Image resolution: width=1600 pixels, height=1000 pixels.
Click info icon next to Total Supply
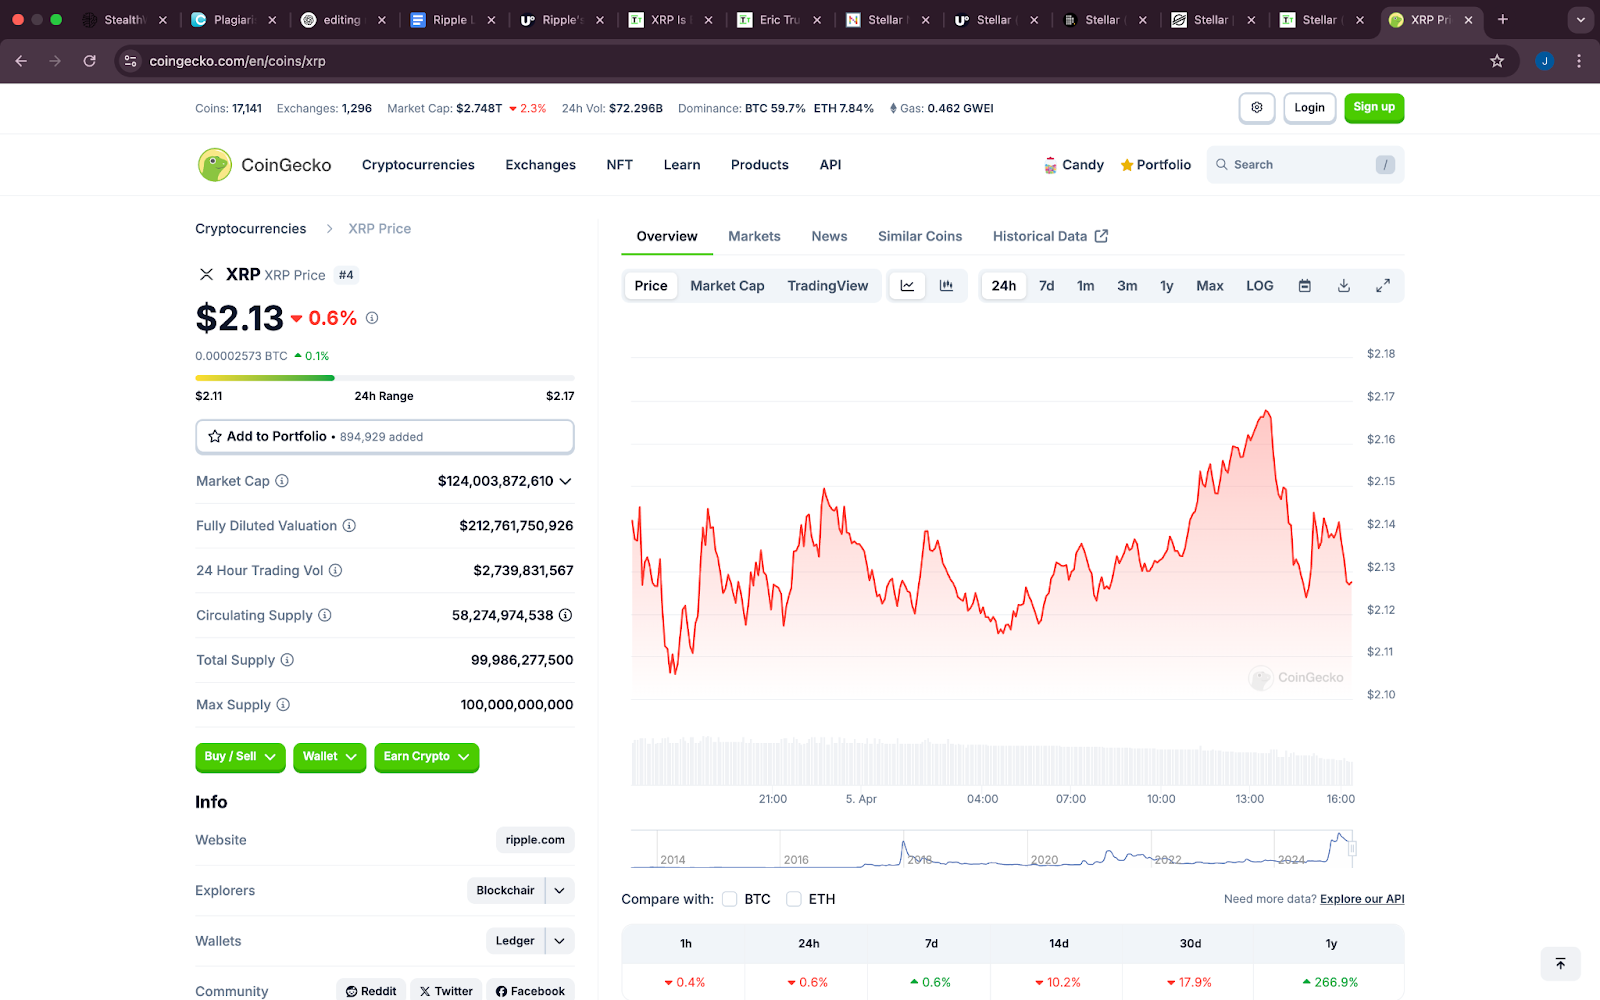coord(287,660)
